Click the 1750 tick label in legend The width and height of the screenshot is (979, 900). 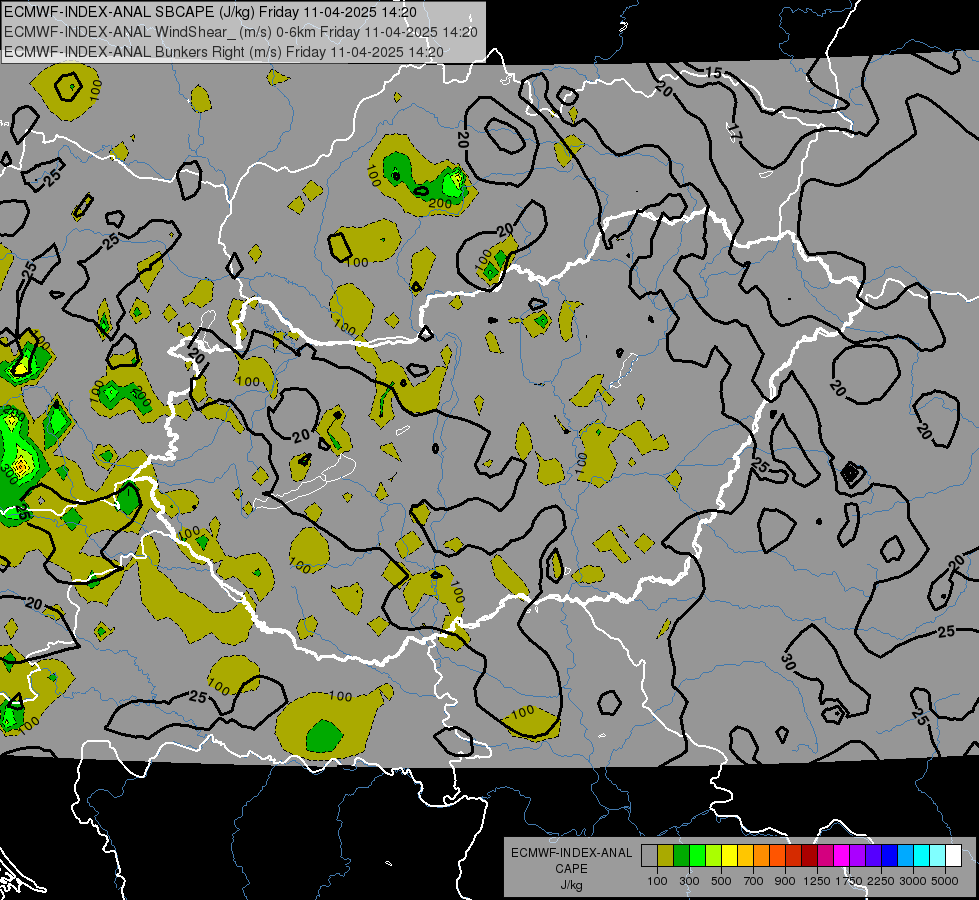click(849, 881)
